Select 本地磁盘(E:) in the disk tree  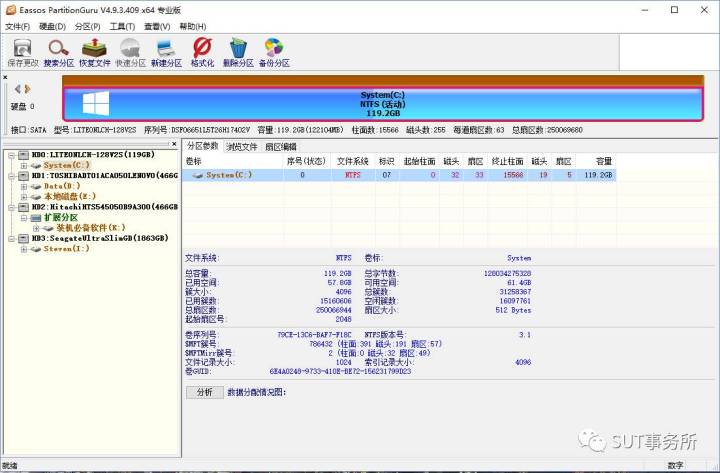pos(70,197)
